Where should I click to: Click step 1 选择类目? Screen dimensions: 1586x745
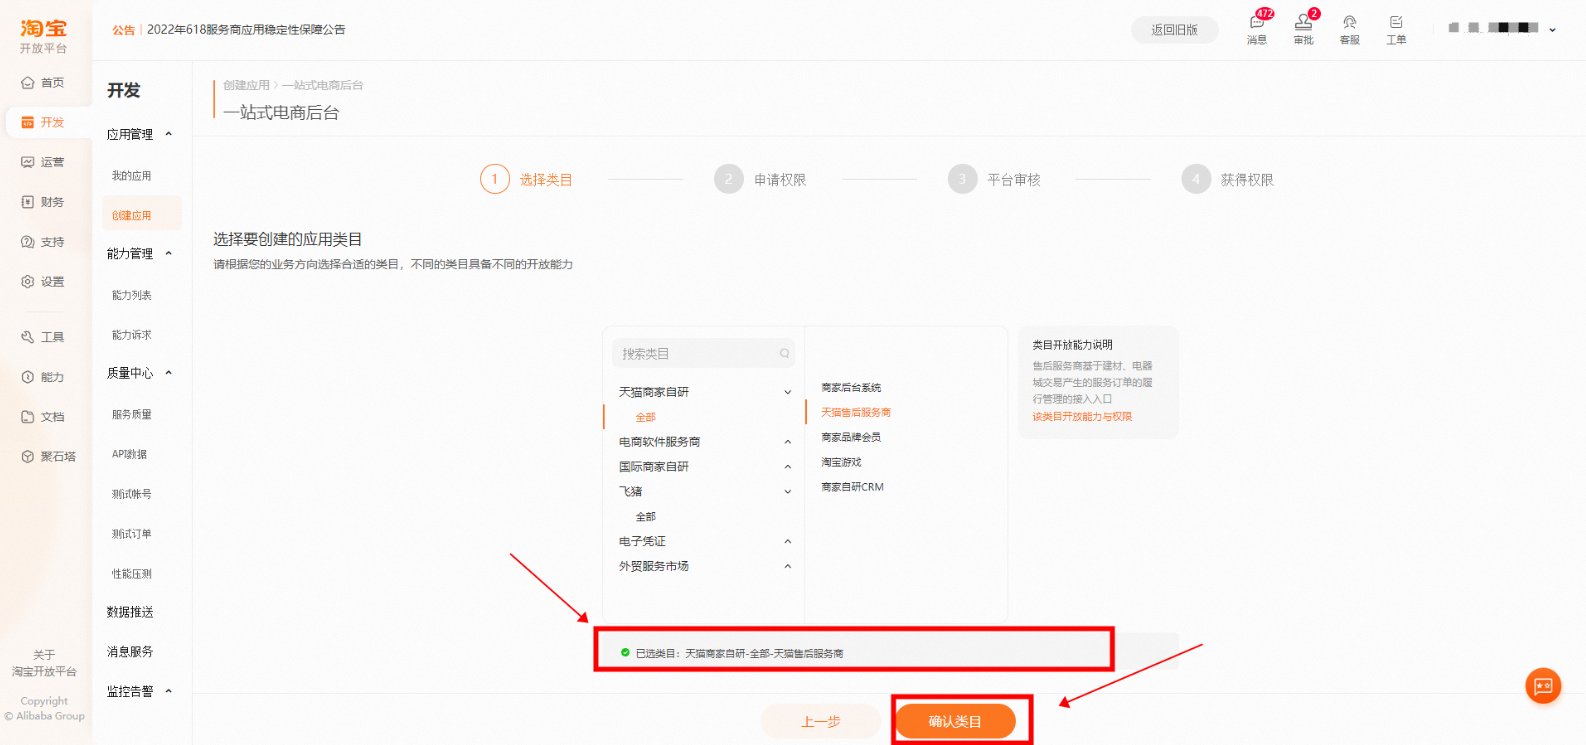point(527,179)
